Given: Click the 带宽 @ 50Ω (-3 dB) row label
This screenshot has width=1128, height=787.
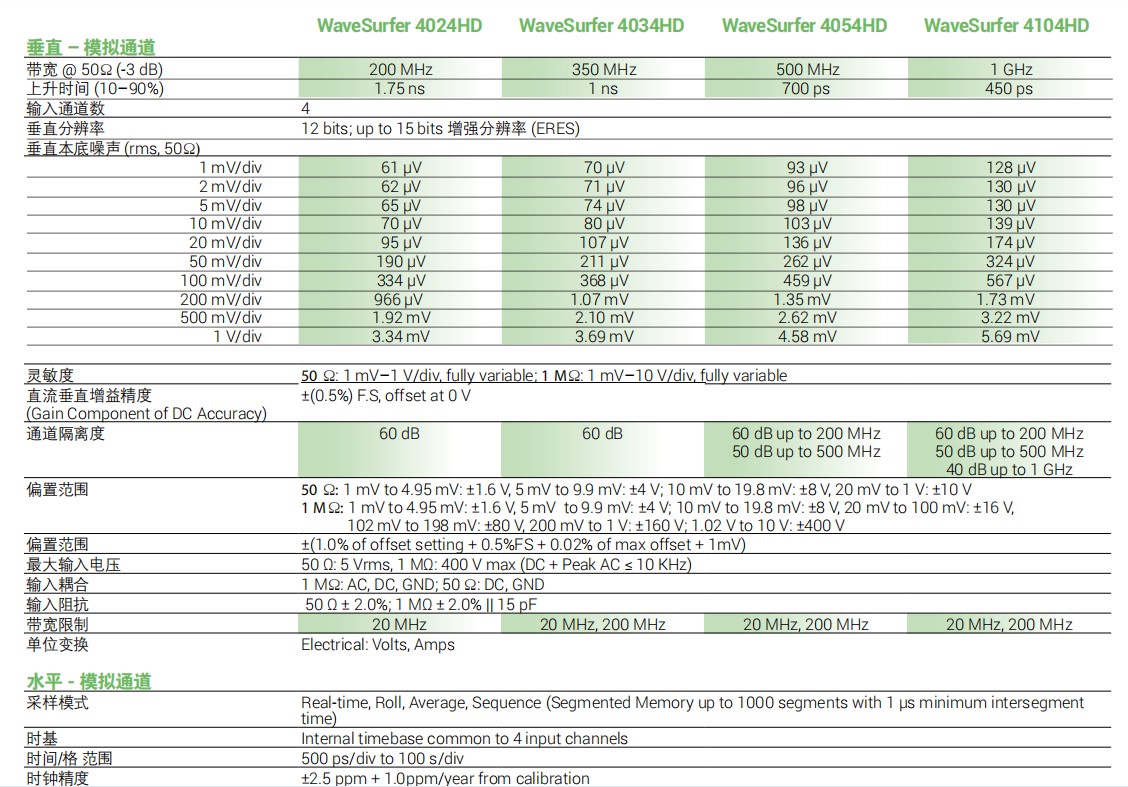Looking at the screenshot, I should click(95, 70).
